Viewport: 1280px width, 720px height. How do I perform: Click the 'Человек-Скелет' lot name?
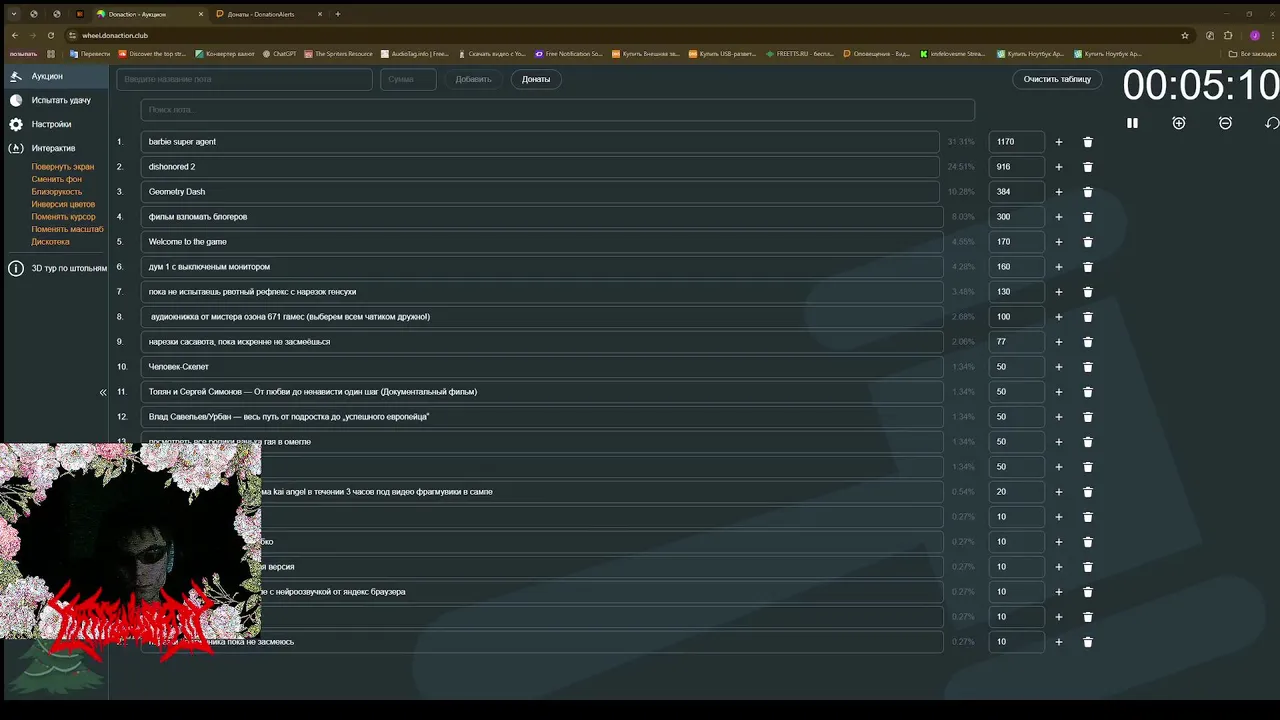click(x=542, y=367)
